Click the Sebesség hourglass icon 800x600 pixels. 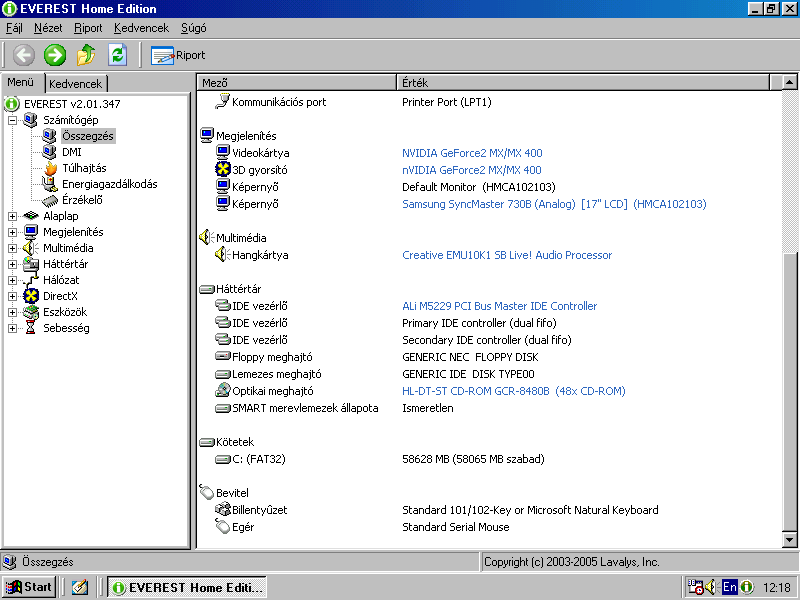(x=31, y=328)
